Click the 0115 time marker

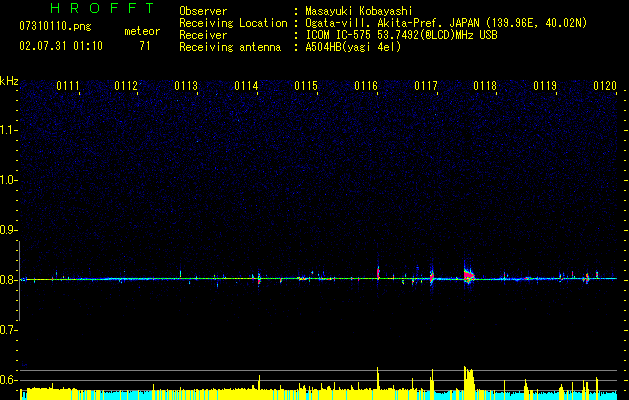click(306, 86)
